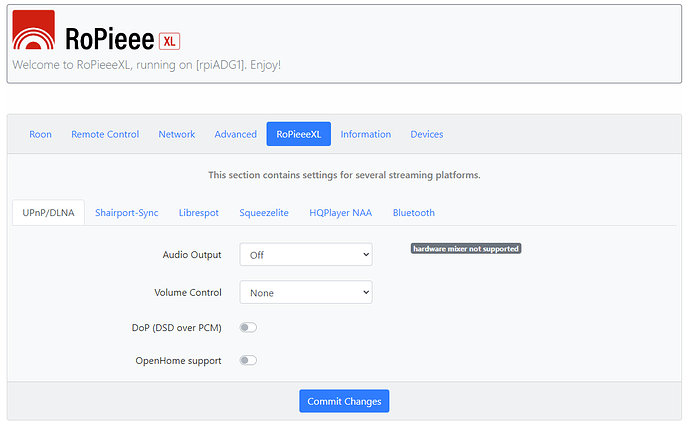
Task: Switch to the Shairport-Sync sub-tab
Action: click(127, 213)
